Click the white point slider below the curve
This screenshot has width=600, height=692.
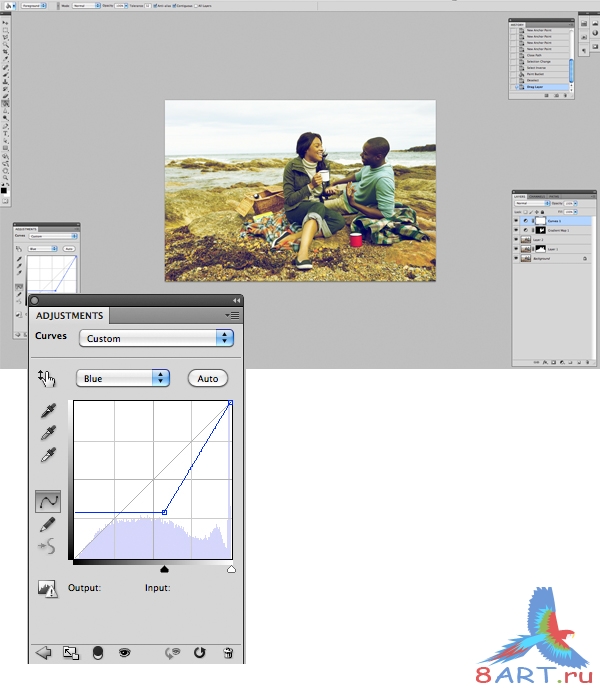click(x=231, y=569)
